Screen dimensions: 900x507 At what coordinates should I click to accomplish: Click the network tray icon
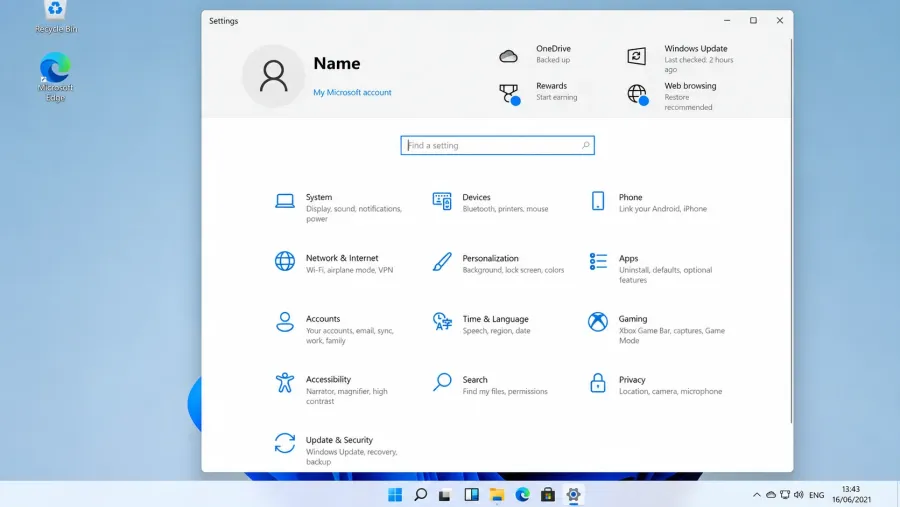pos(785,495)
